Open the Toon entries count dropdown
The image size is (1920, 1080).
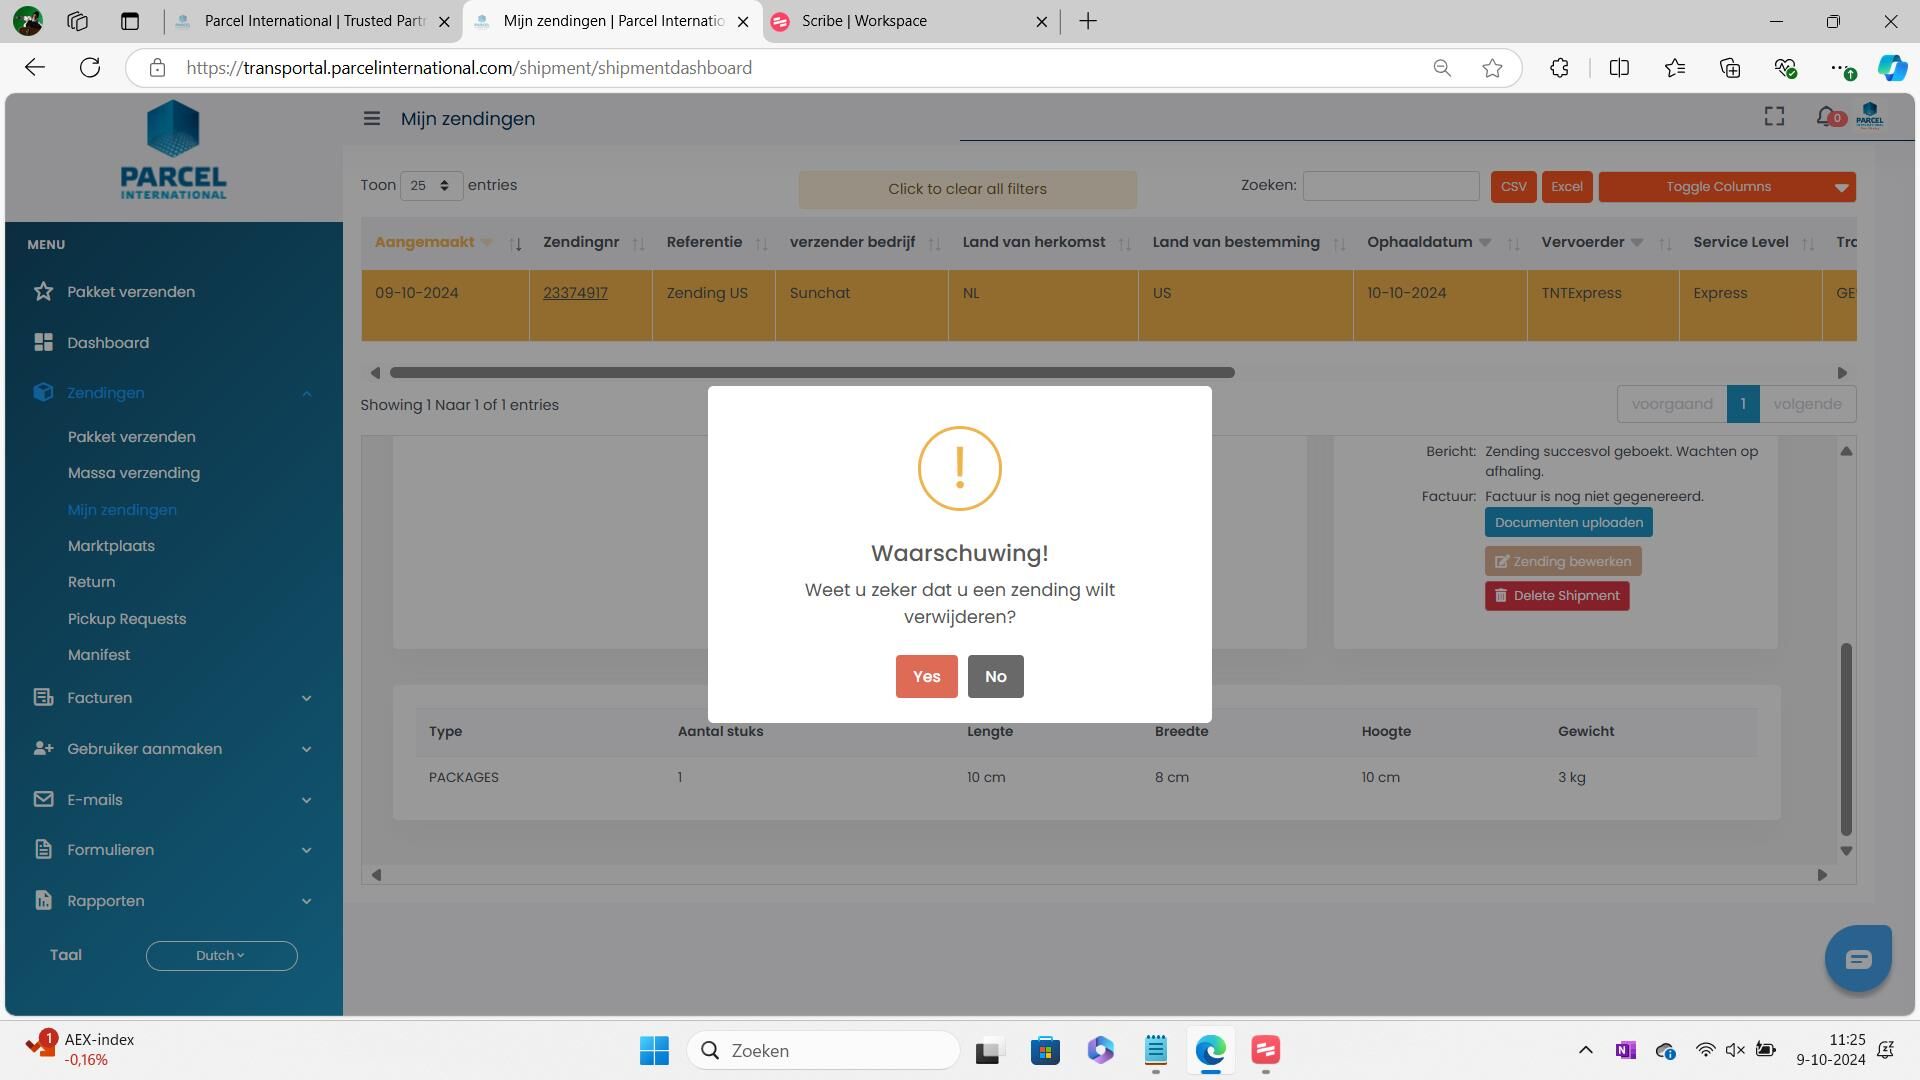(431, 186)
